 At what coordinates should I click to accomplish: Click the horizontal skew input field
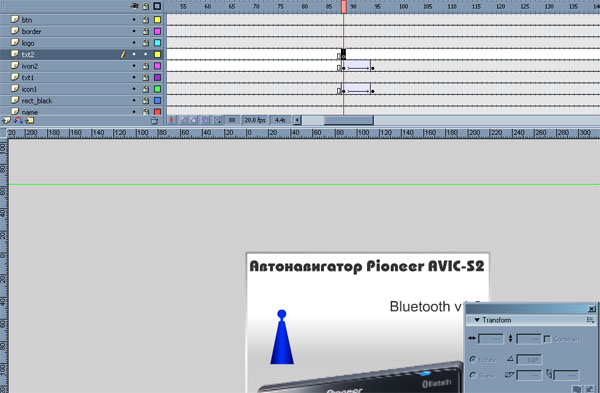[x=528, y=375]
